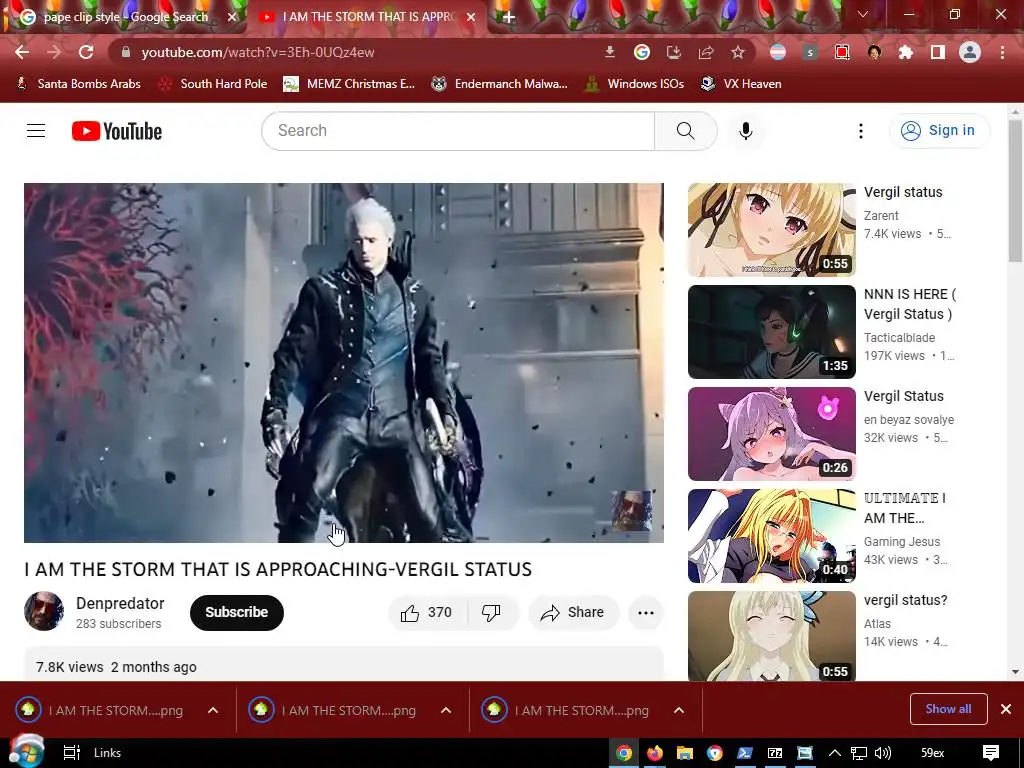Expand second I AM THE STORM download options
Viewport: 1024px width, 768px height.
click(x=446, y=711)
